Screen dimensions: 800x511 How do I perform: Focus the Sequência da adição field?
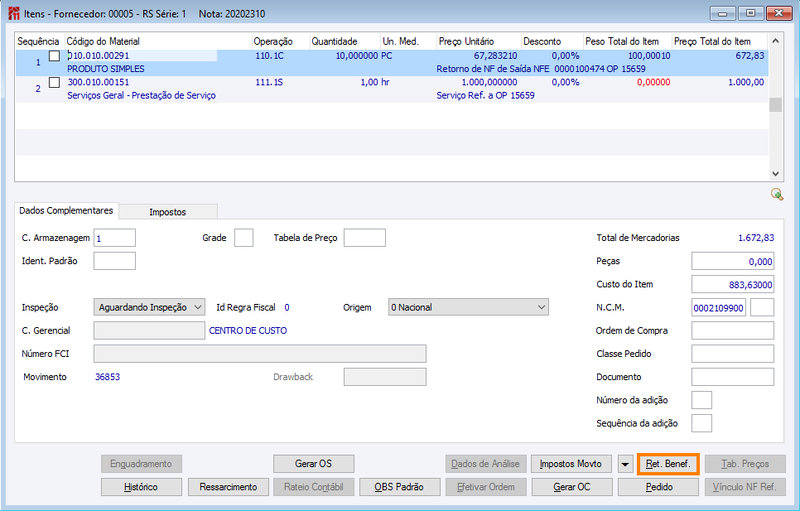point(702,423)
